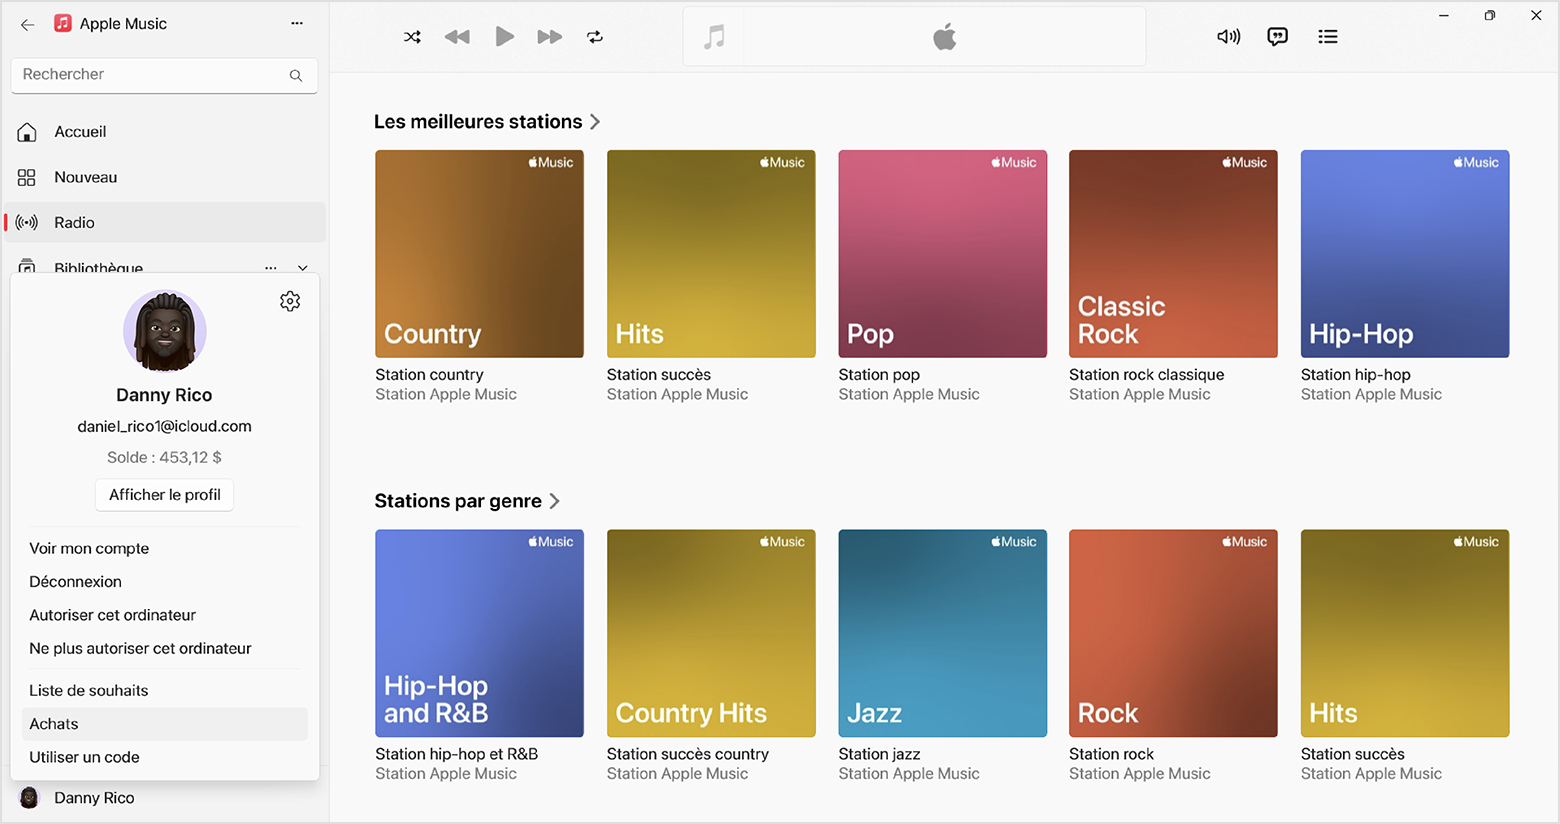The width and height of the screenshot is (1560, 824).
Task: Open the Country station tile
Action: click(479, 254)
